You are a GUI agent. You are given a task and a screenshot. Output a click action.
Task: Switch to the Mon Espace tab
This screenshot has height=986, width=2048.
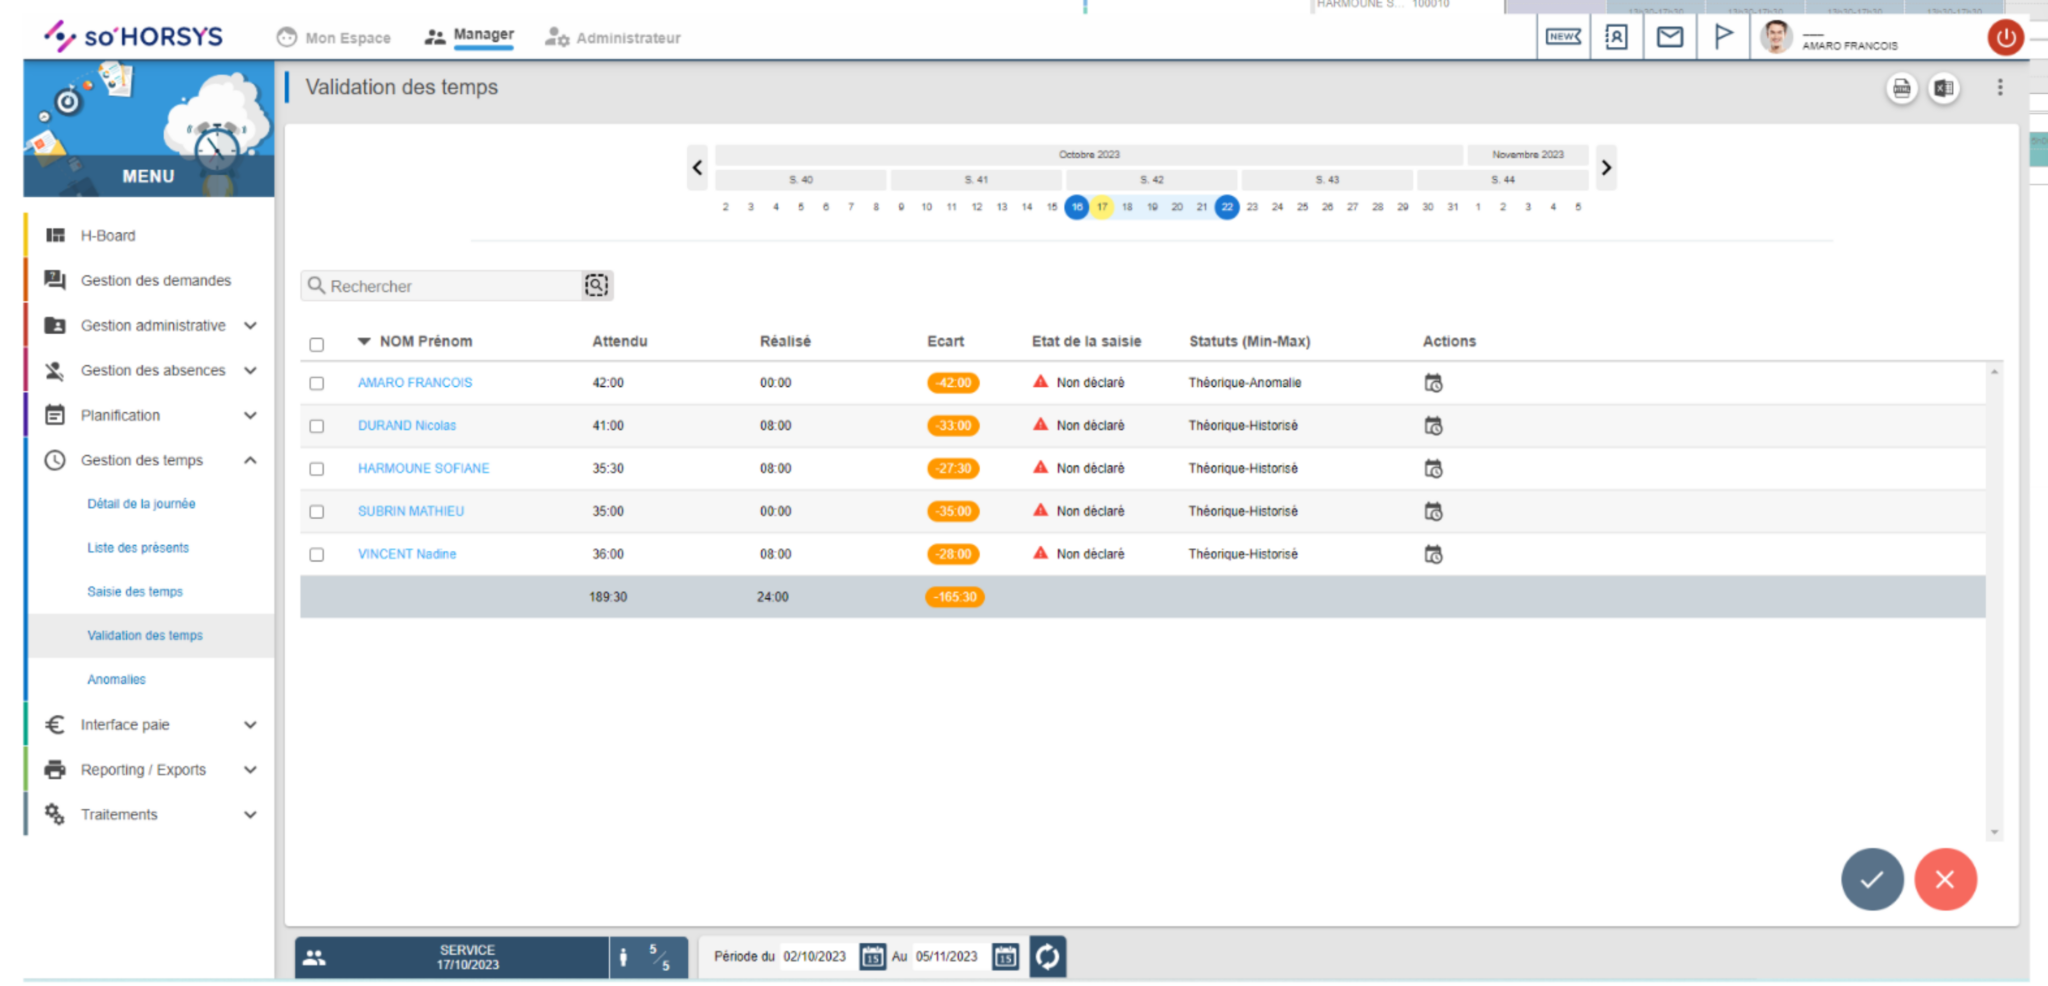pyautogui.click(x=335, y=38)
